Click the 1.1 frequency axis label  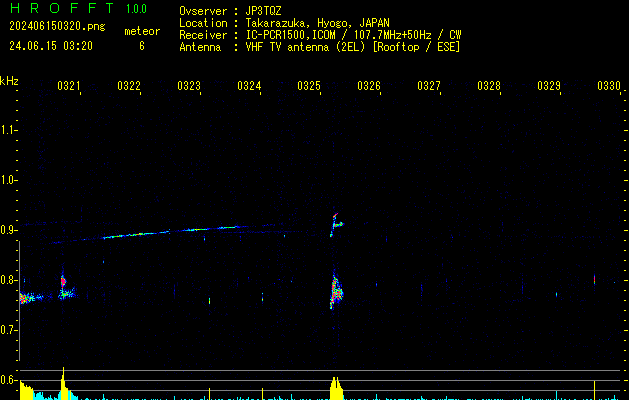9,130
